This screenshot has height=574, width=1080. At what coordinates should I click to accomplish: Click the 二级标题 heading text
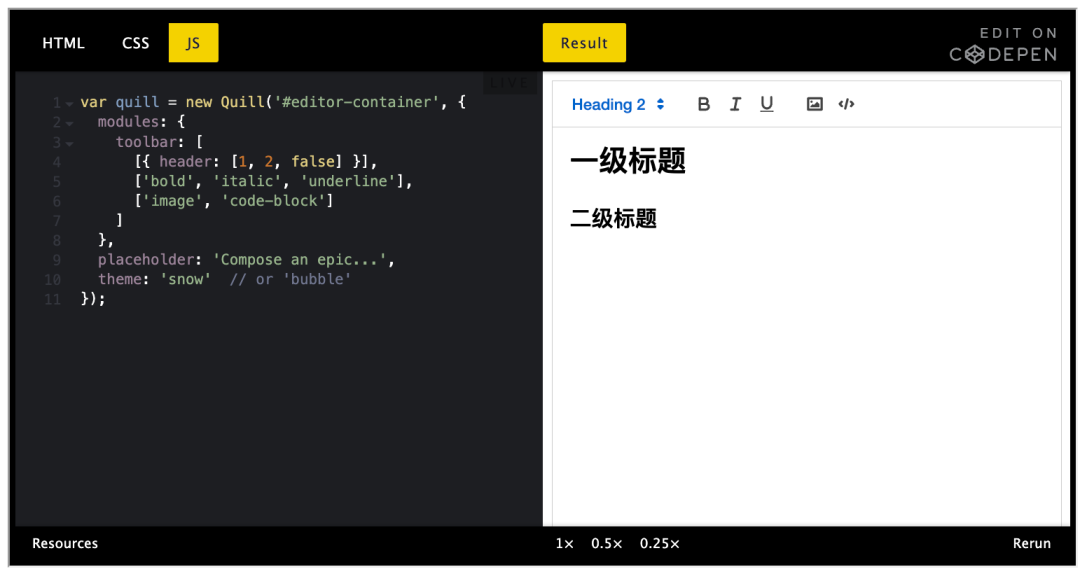coord(613,218)
